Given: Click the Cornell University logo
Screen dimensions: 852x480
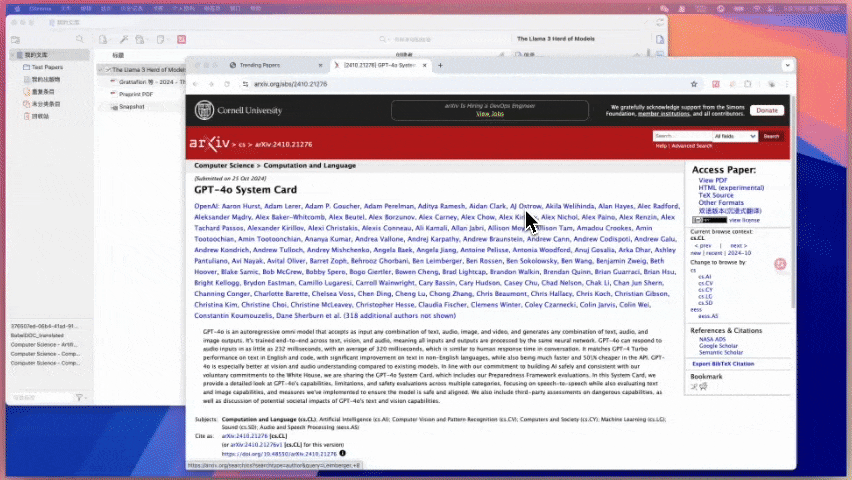Looking at the screenshot, I should [x=239, y=110].
